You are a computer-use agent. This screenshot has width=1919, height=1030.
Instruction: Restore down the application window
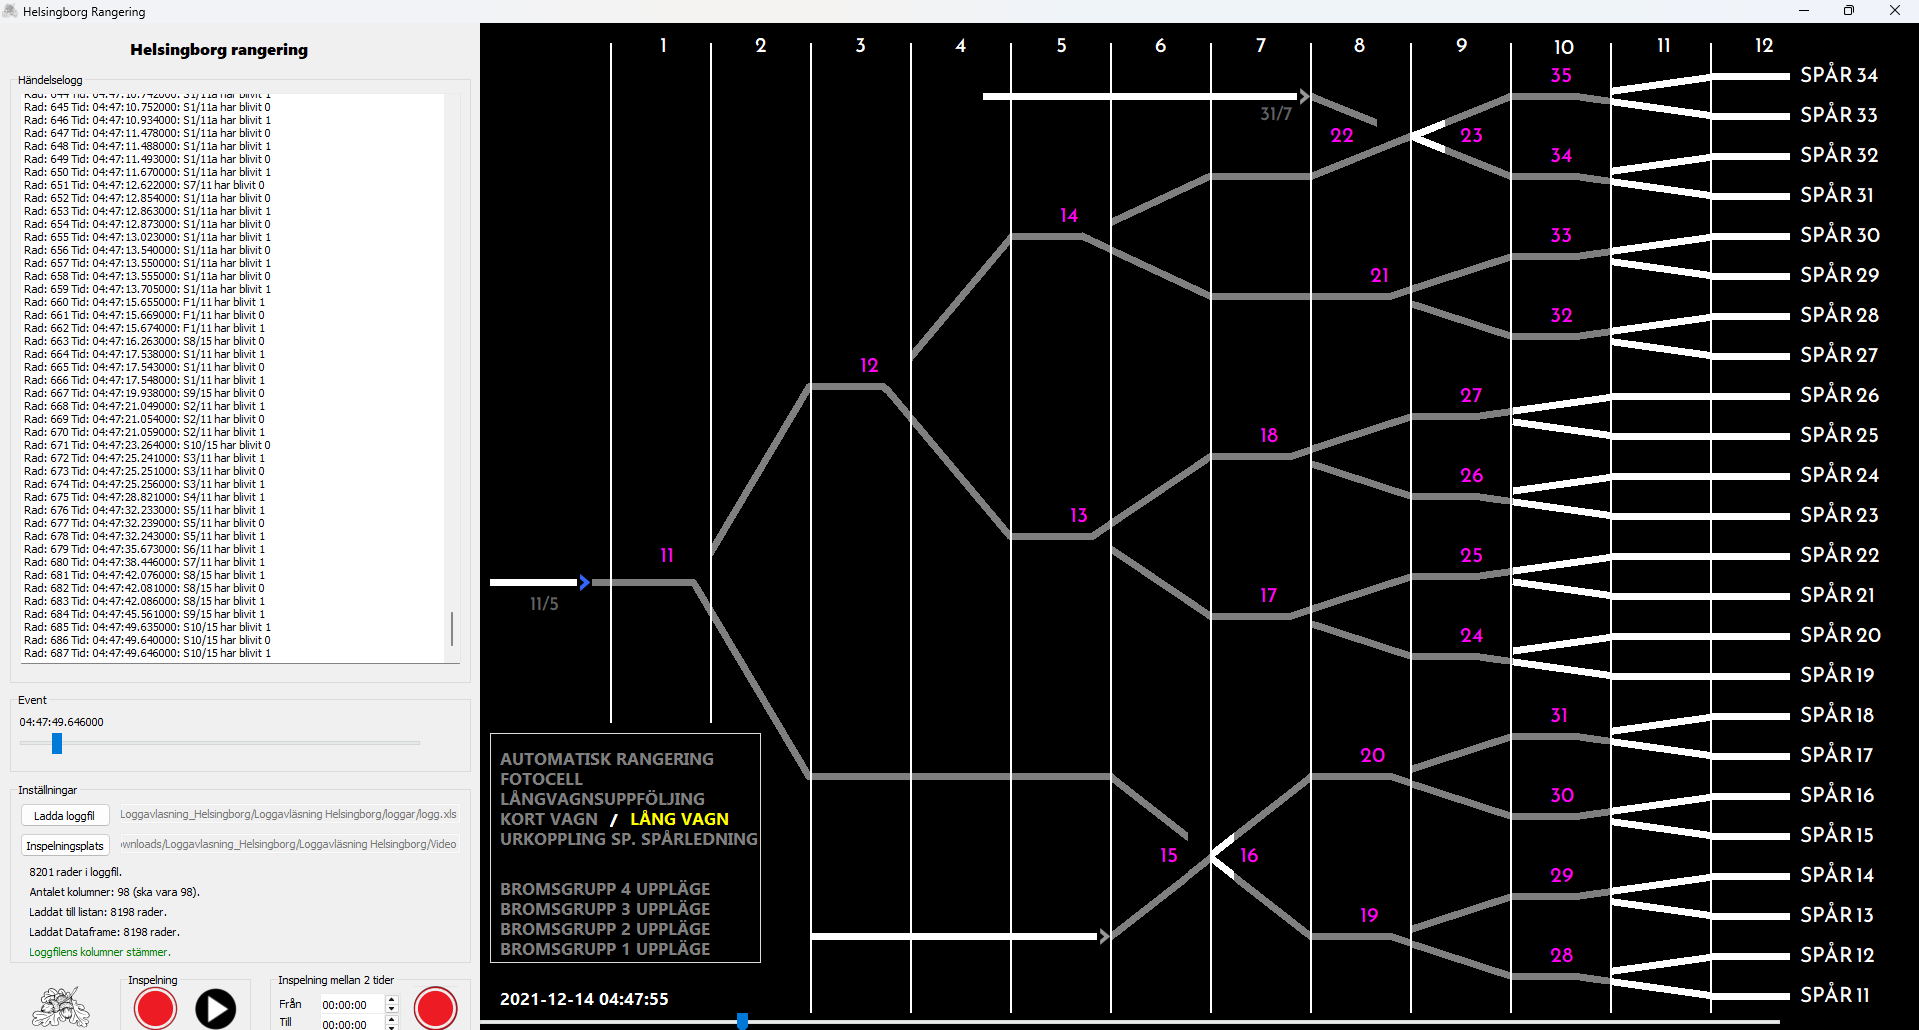pos(1848,11)
